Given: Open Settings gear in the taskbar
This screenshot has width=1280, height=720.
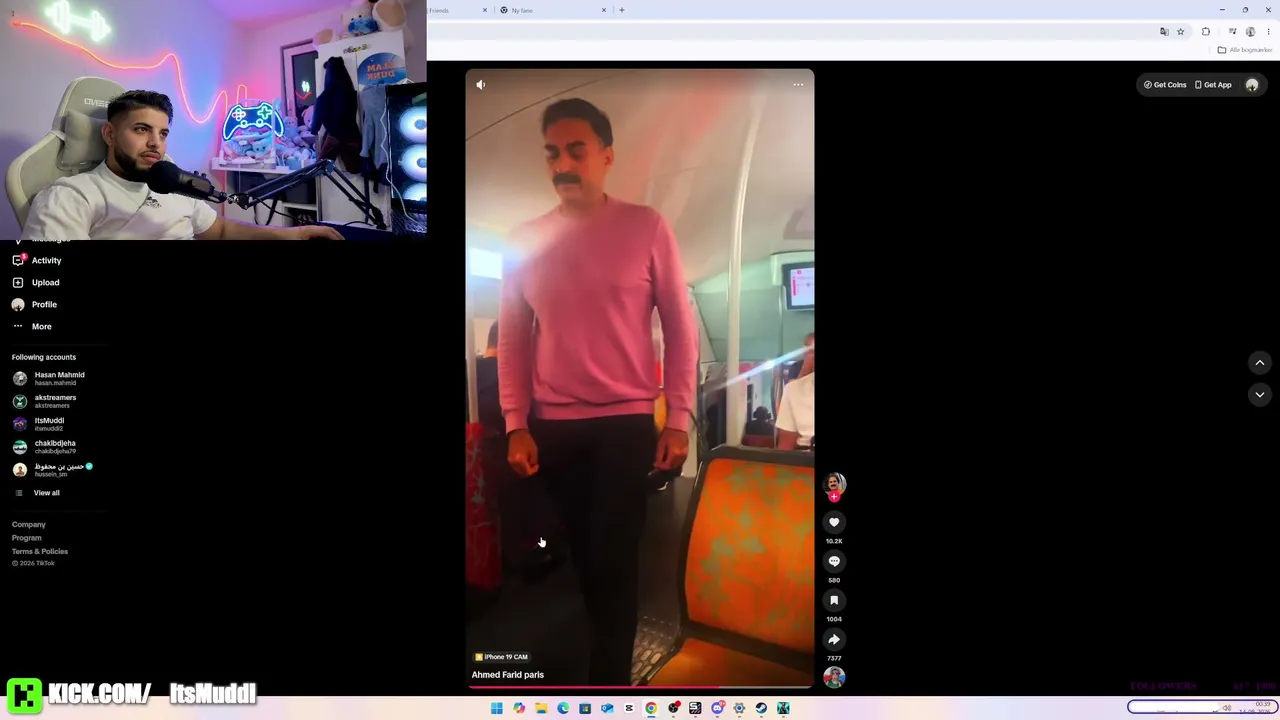Looking at the screenshot, I should coord(739,708).
